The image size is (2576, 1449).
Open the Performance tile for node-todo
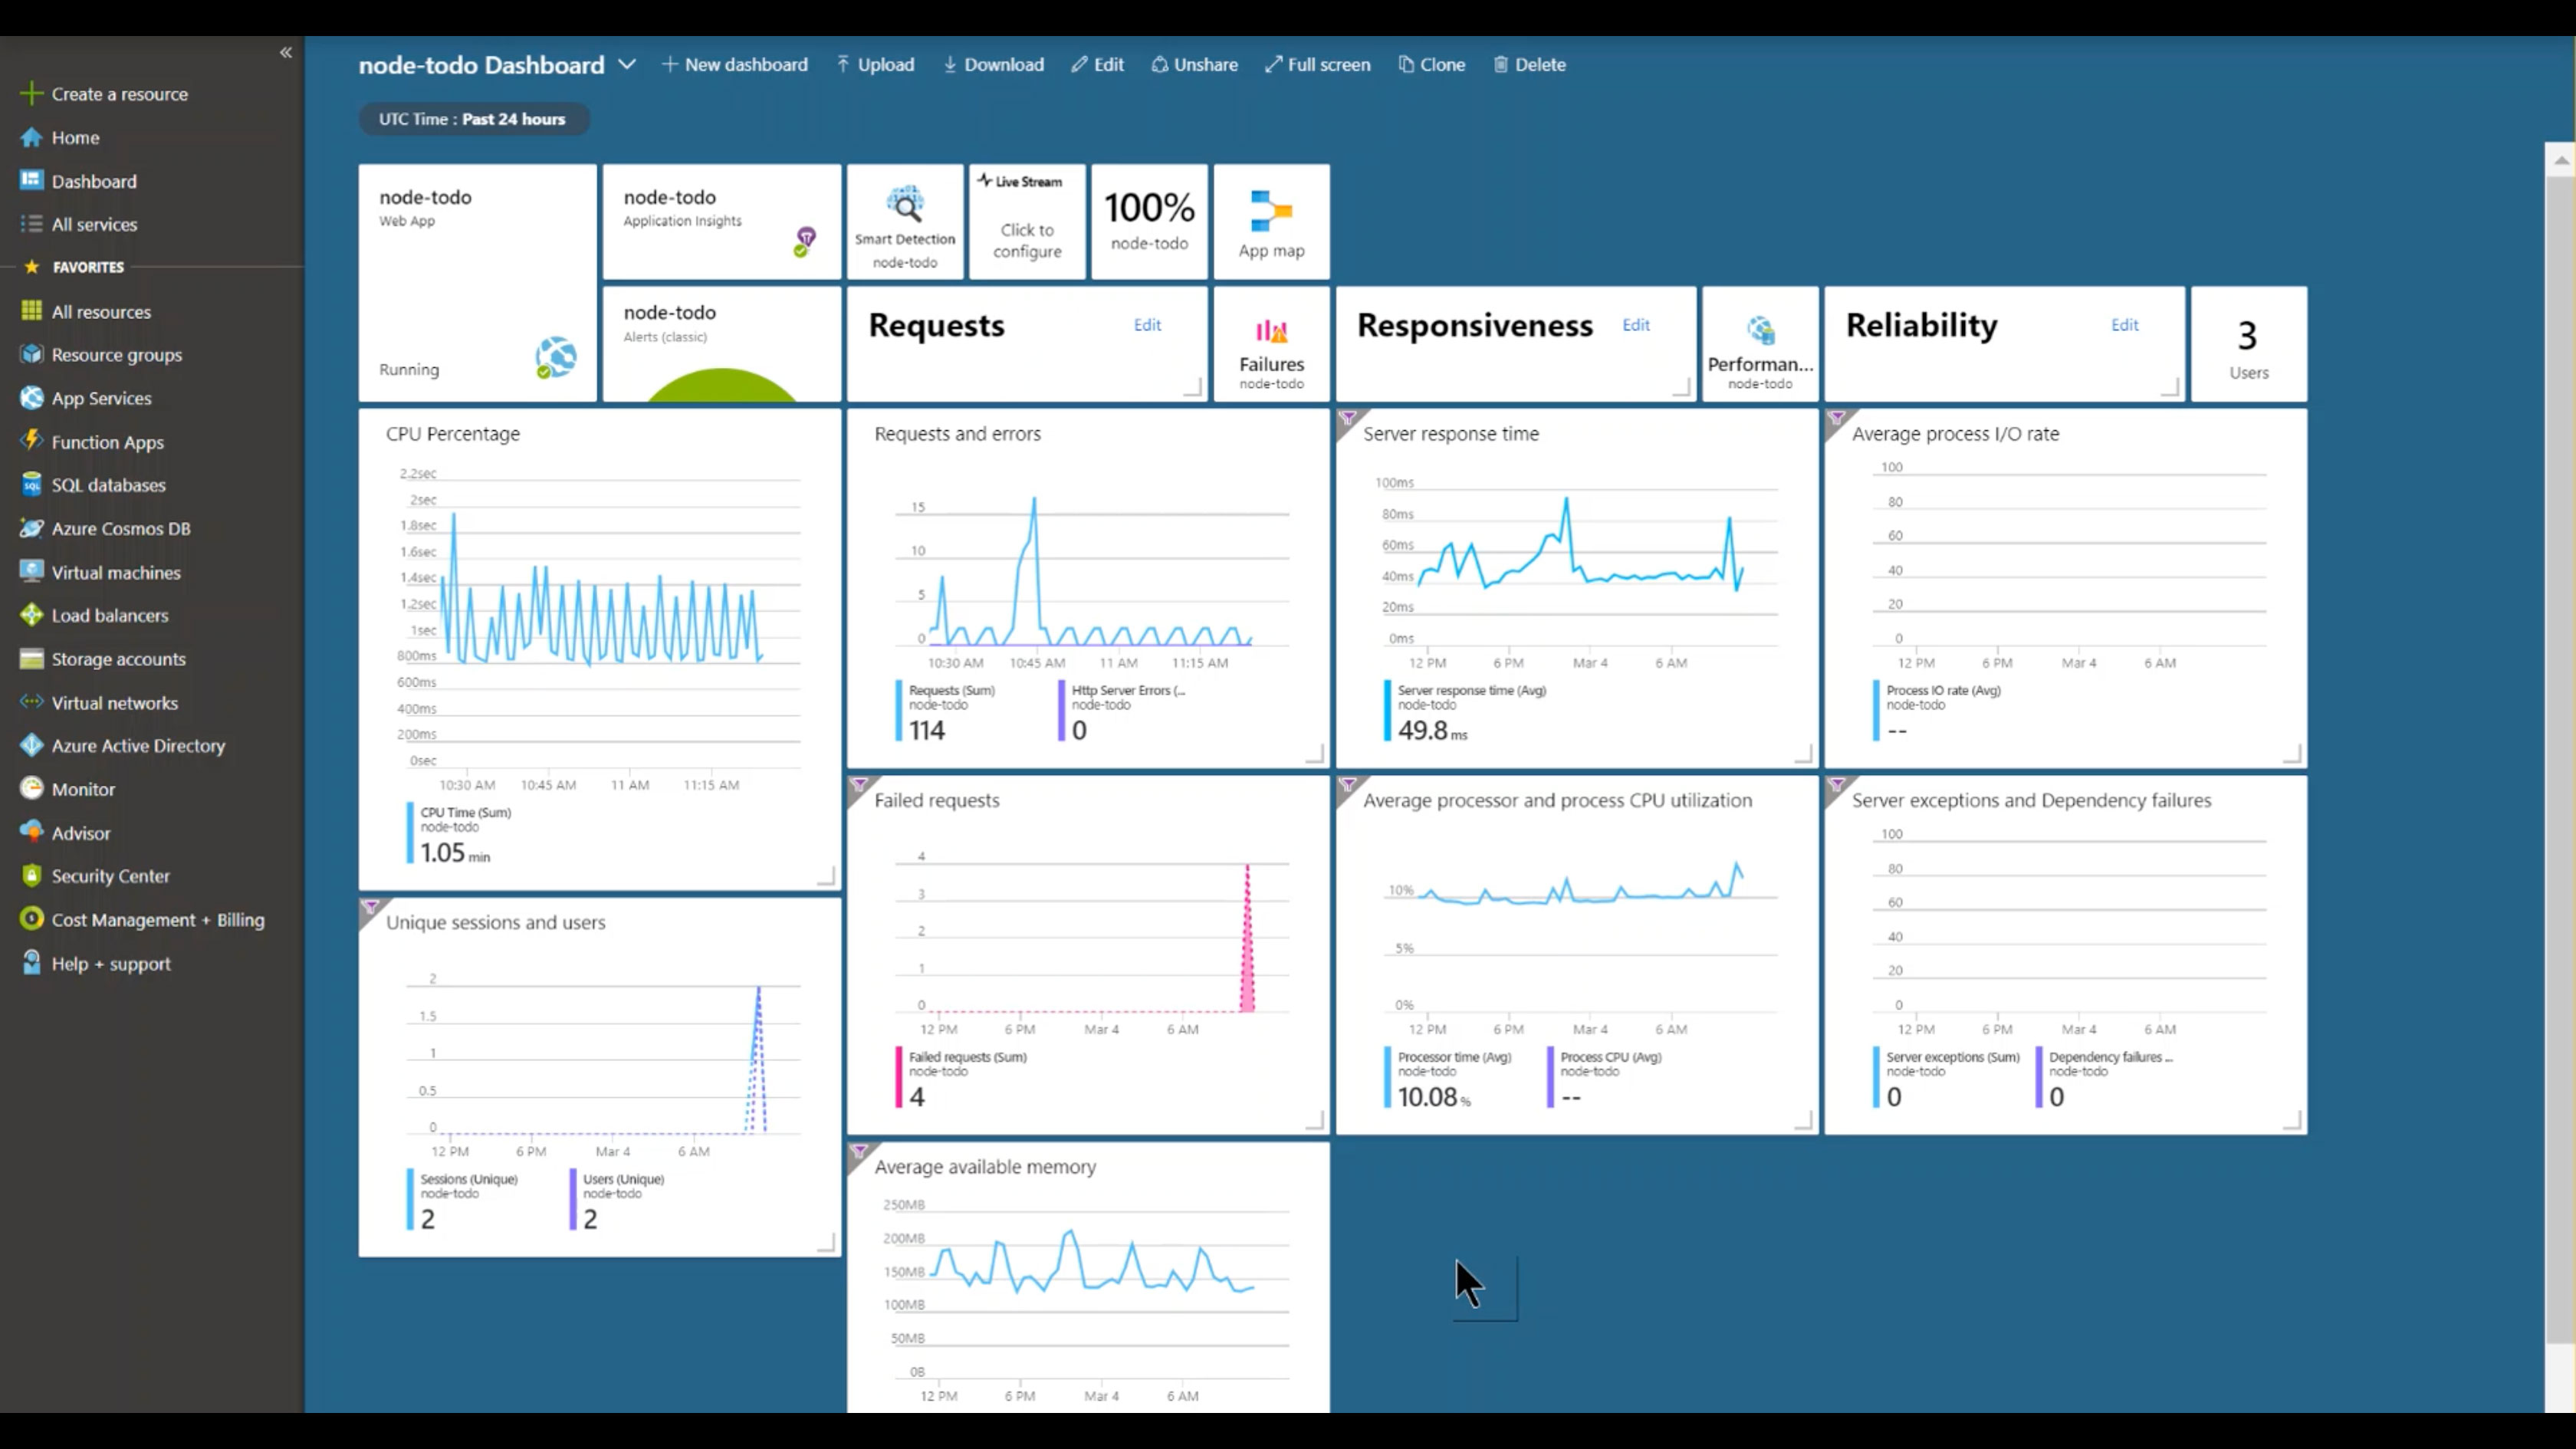(x=1759, y=345)
